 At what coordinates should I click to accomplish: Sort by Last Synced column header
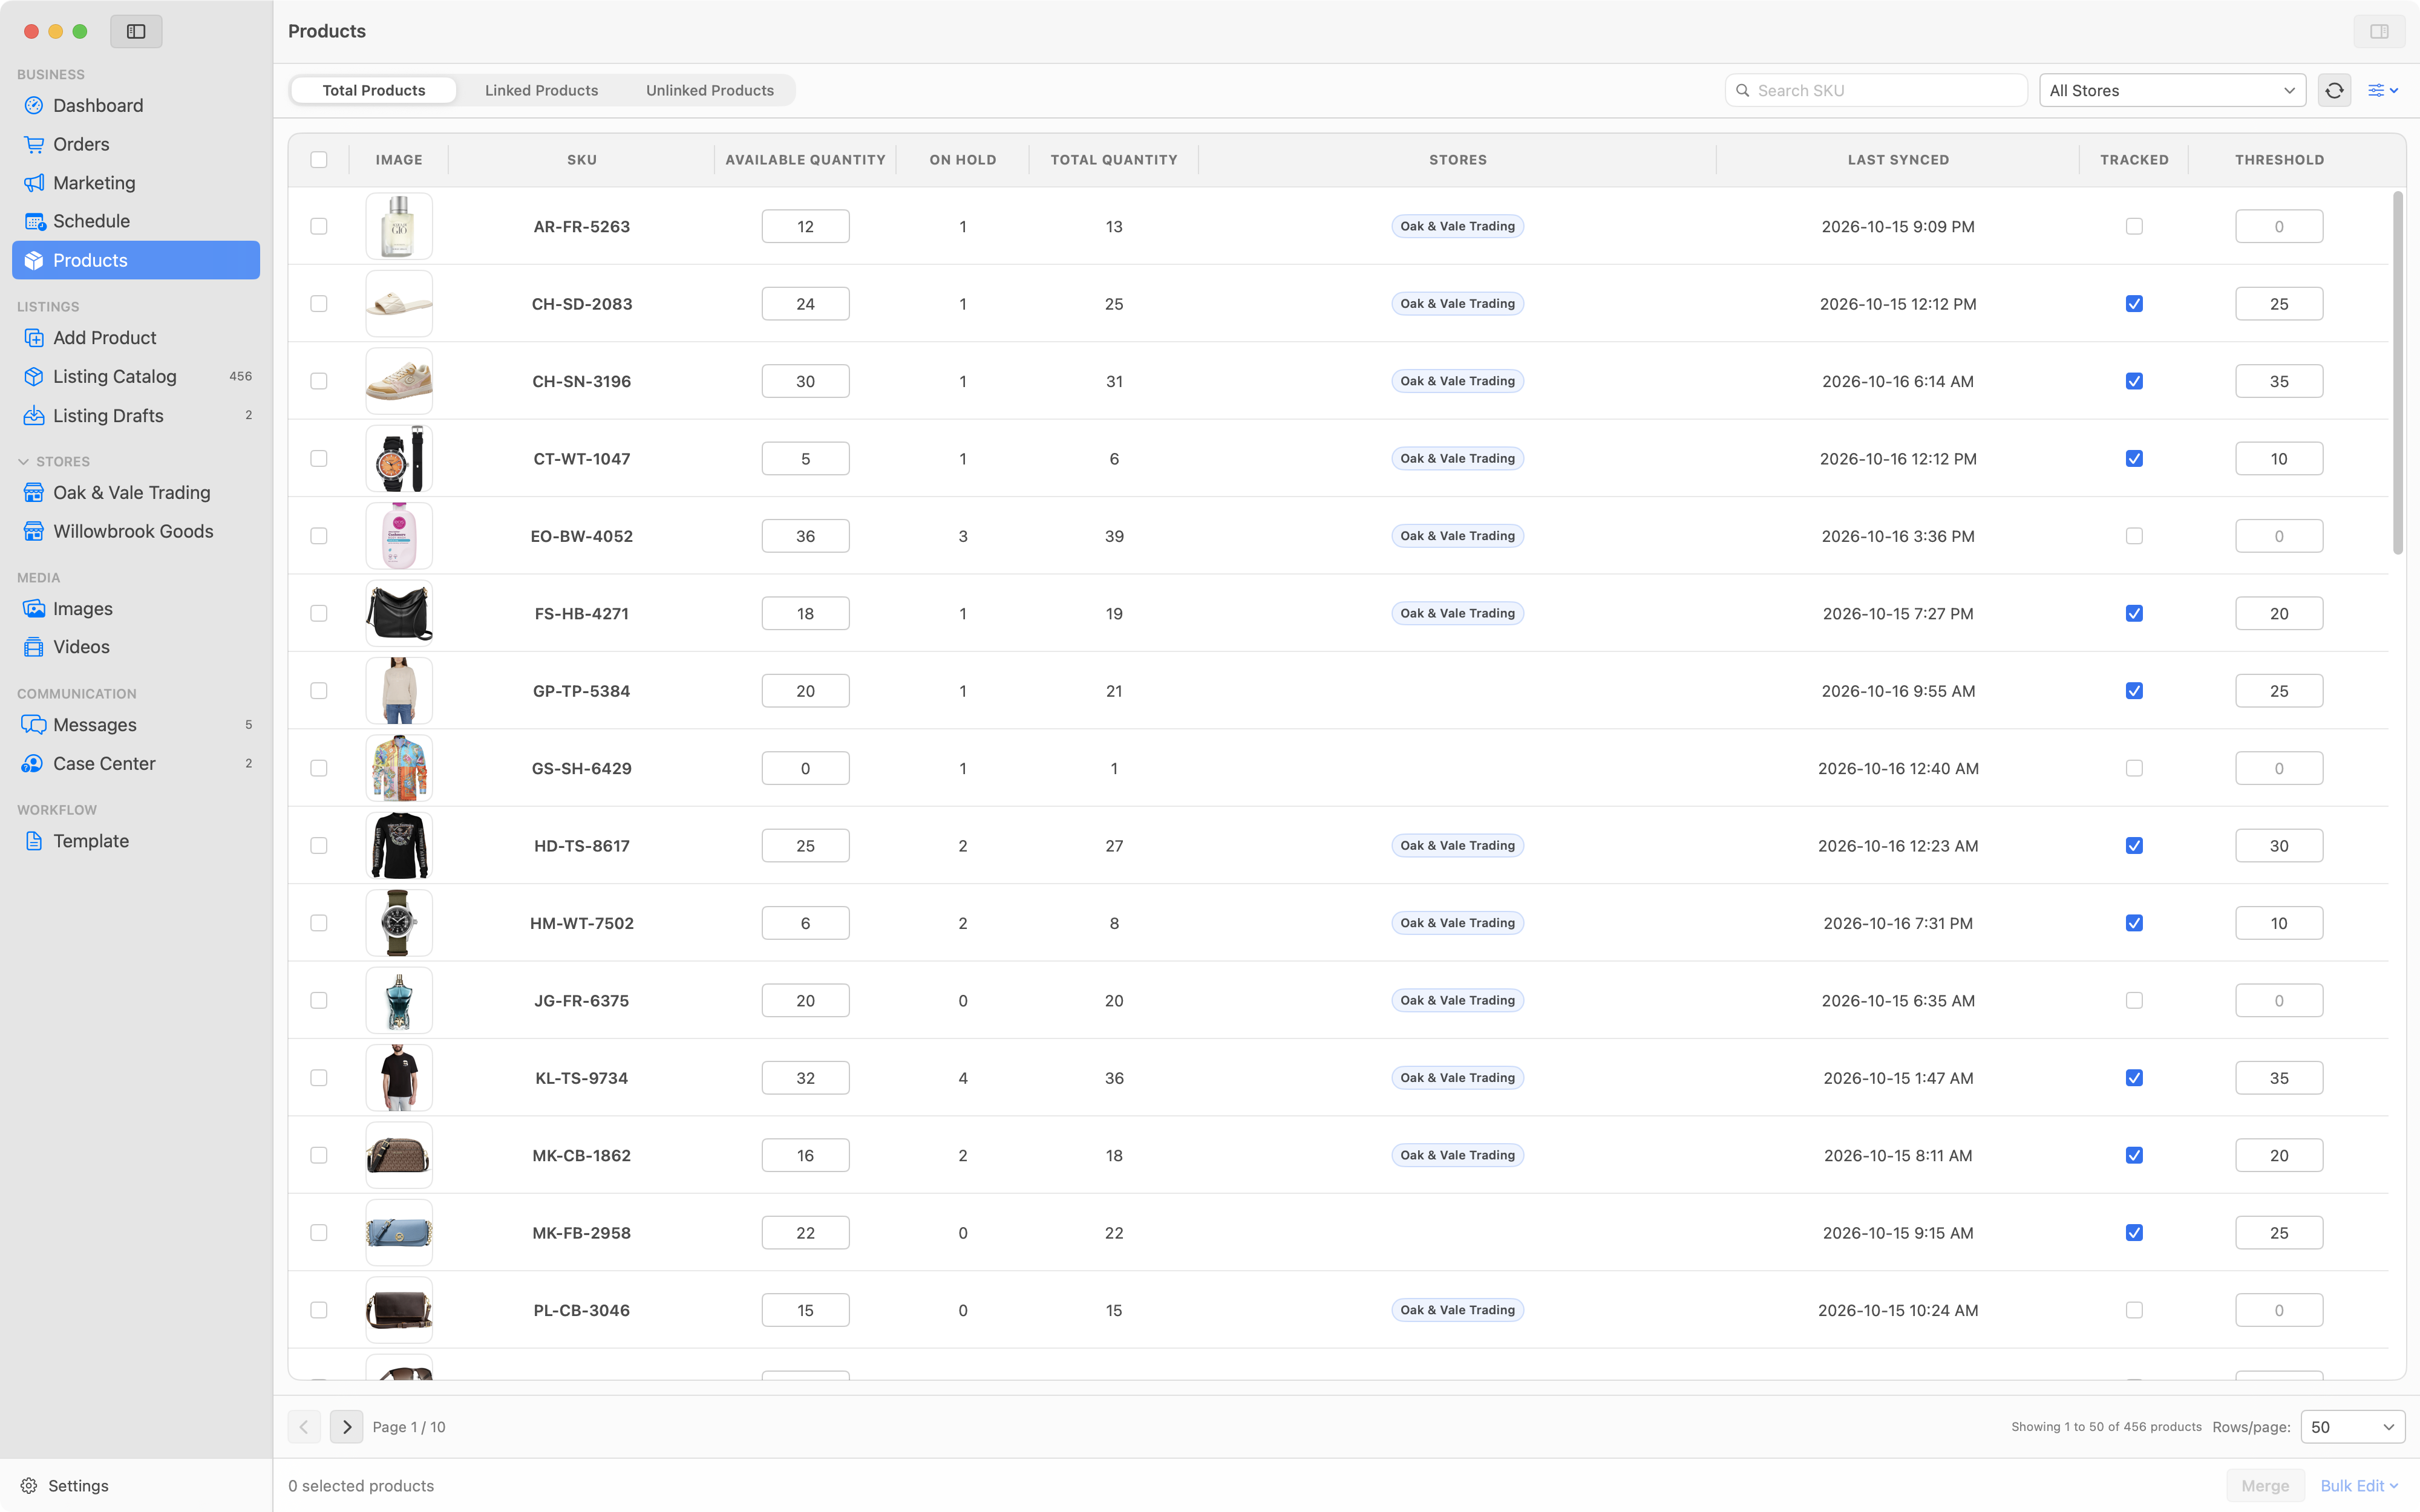(x=1897, y=160)
